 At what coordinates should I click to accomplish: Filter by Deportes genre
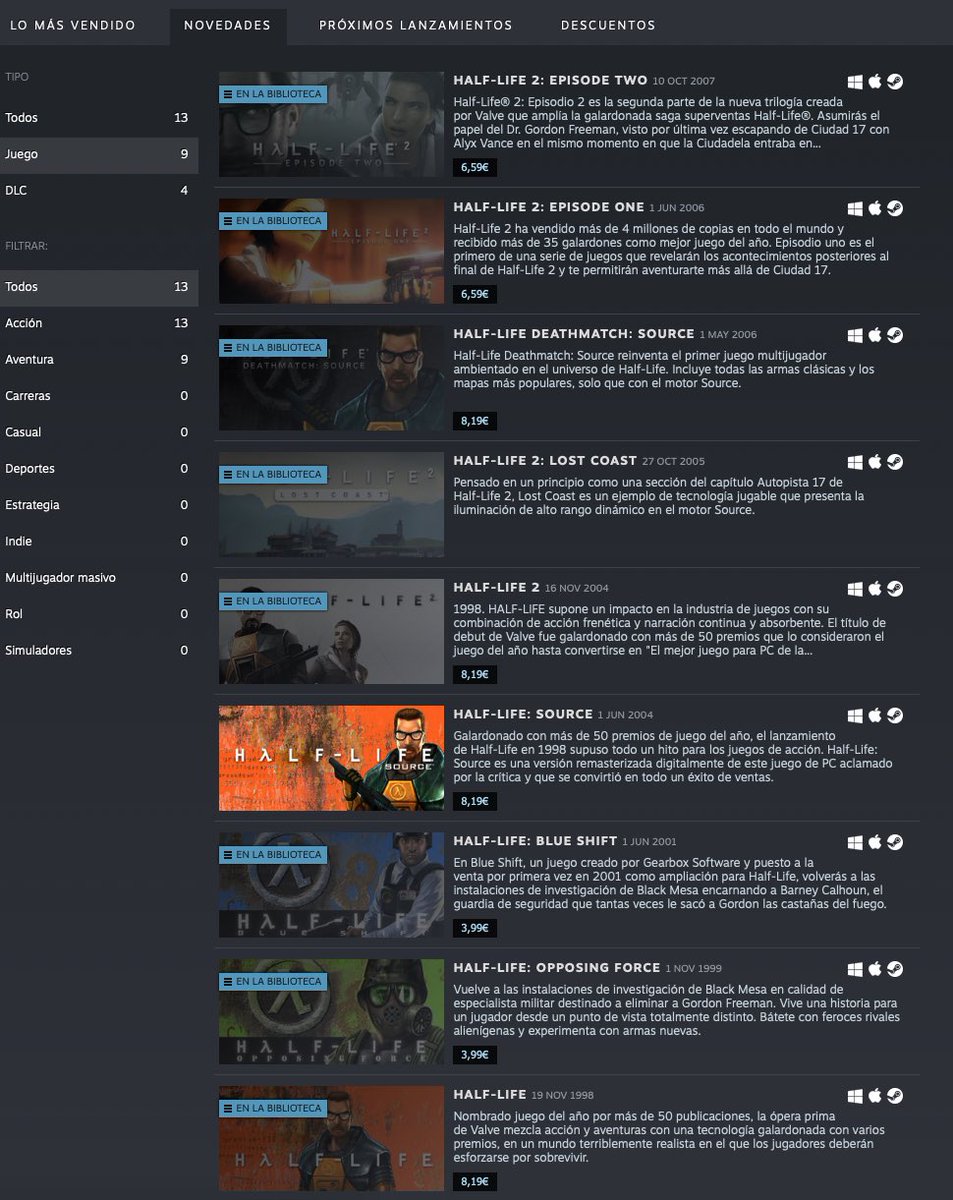pos(98,468)
